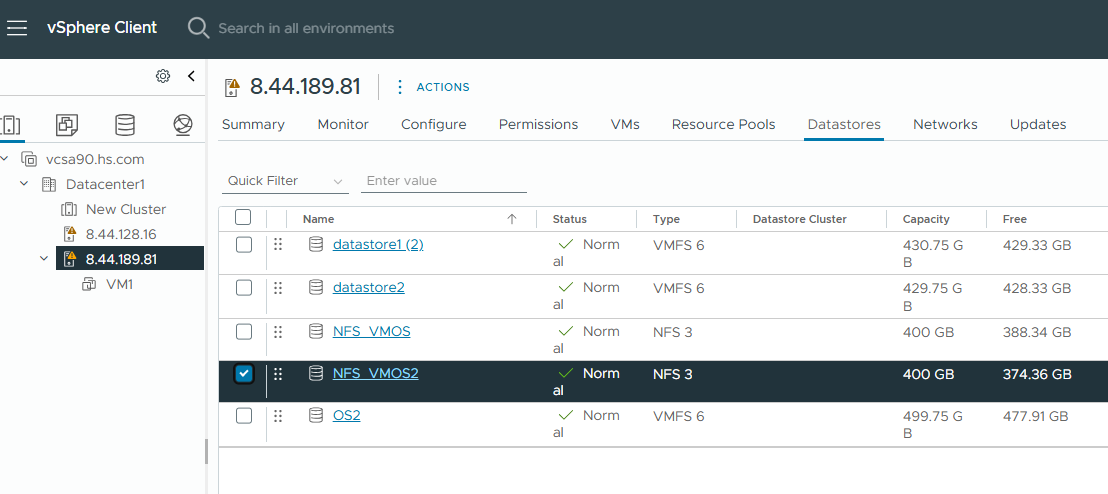Collapse the vcsa90.hs.com tree node
The width and height of the screenshot is (1108, 494).
point(5,159)
